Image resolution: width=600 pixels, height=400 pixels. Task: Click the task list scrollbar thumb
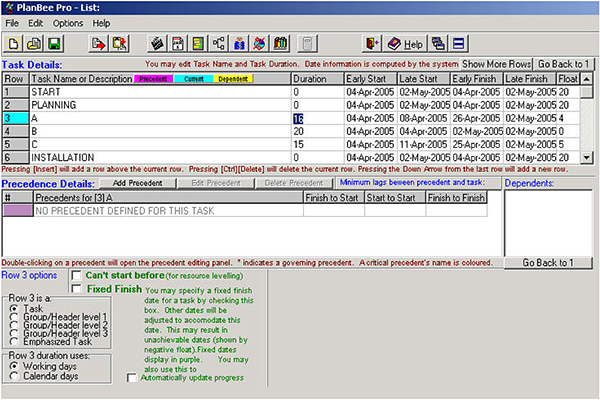coord(587,92)
